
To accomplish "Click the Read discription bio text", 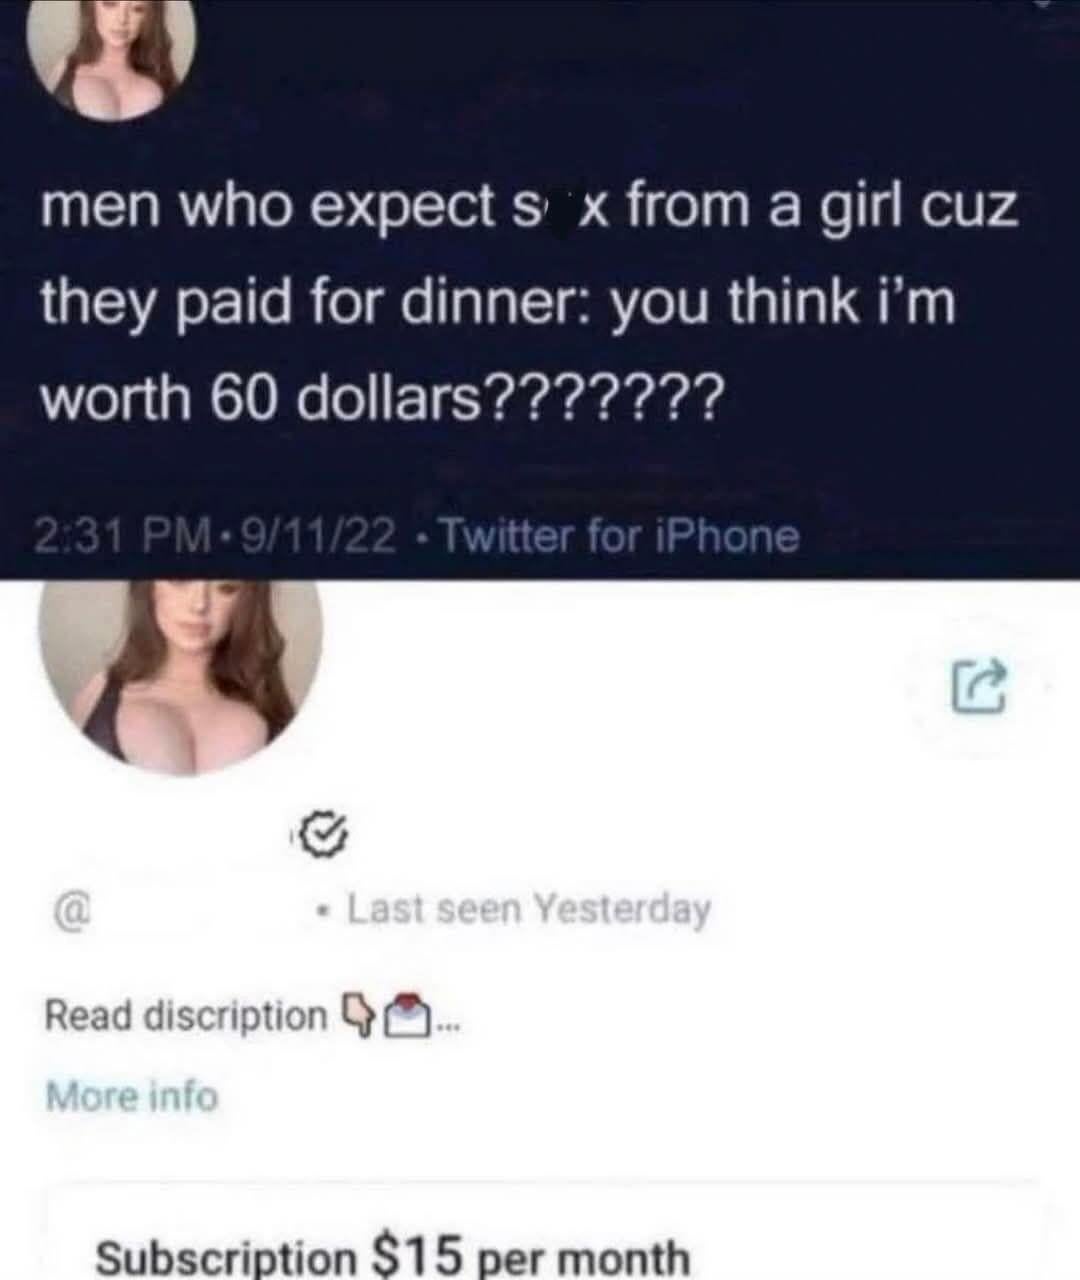I will (186, 1016).
